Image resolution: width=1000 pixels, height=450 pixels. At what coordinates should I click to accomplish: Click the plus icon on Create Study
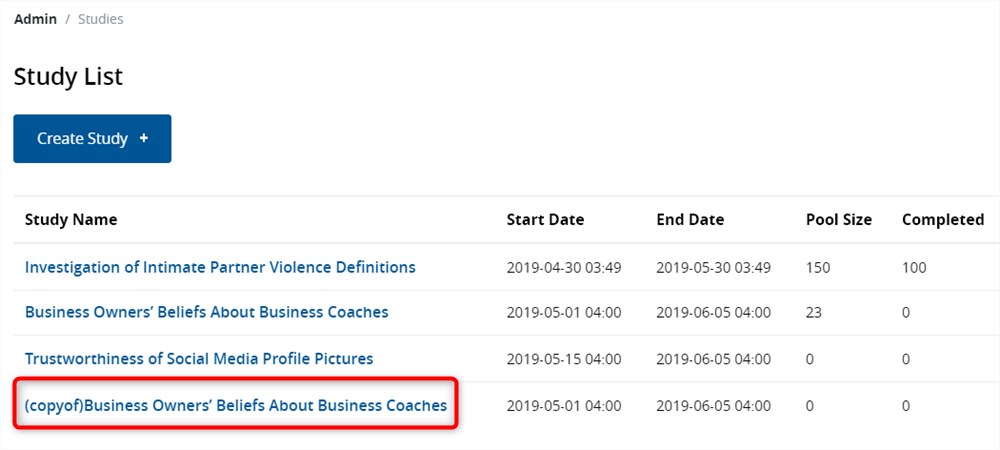(144, 138)
